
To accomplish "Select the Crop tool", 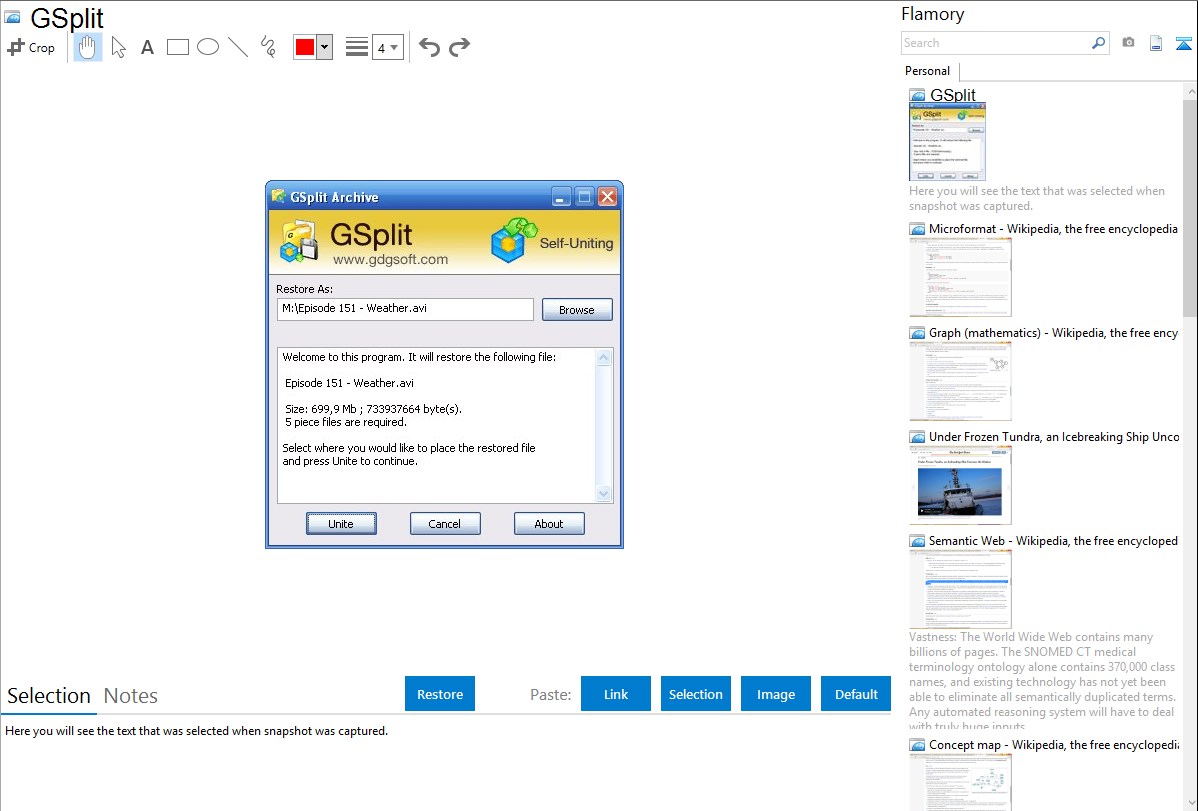I will tap(31, 47).
